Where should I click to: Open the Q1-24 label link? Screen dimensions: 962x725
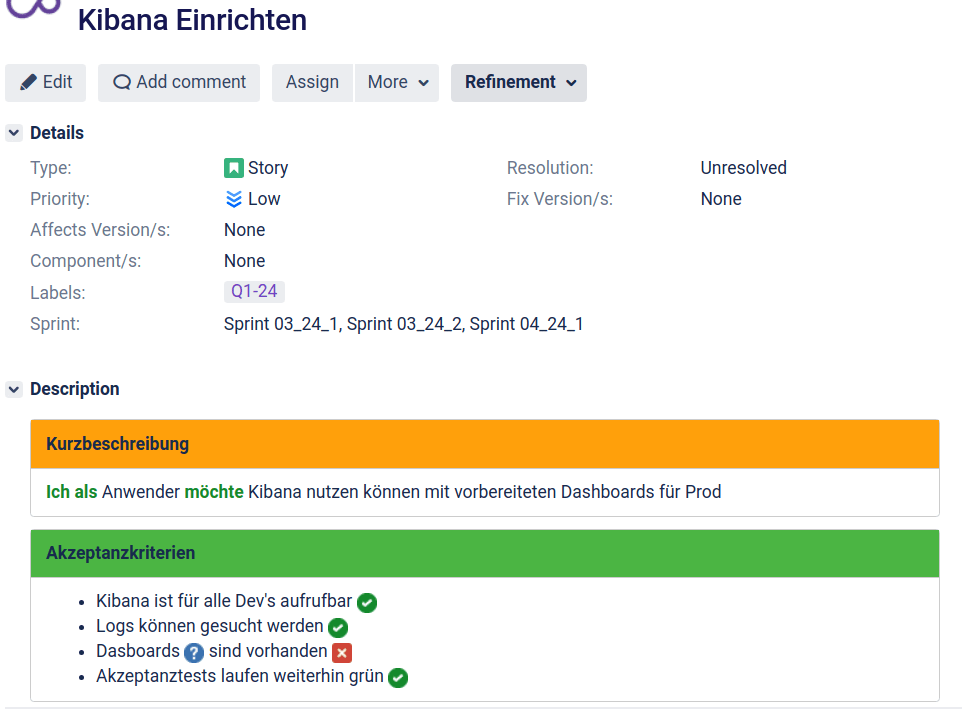tap(254, 291)
